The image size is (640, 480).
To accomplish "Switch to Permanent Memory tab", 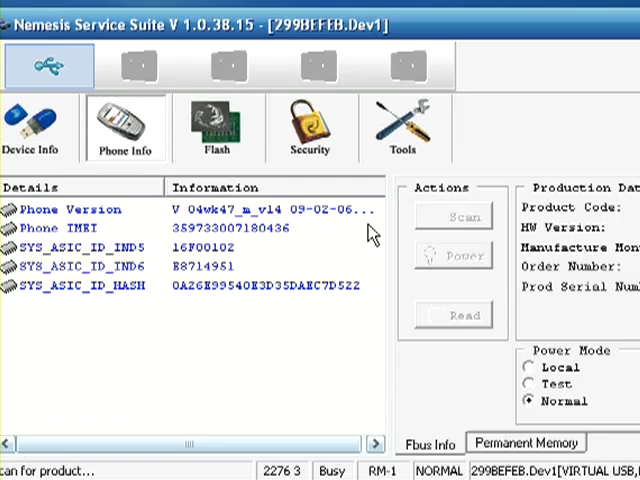I will (x=526, y=443).
